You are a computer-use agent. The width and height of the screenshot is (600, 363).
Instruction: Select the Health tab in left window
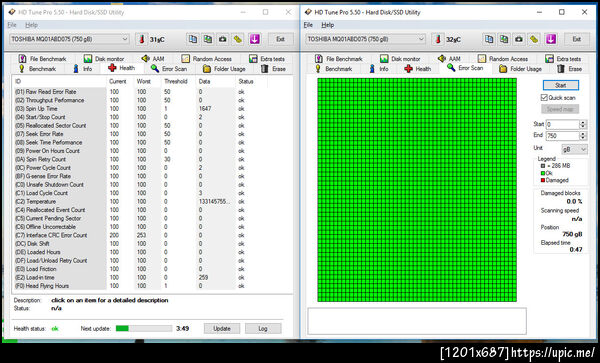click(x=122, y=68)
